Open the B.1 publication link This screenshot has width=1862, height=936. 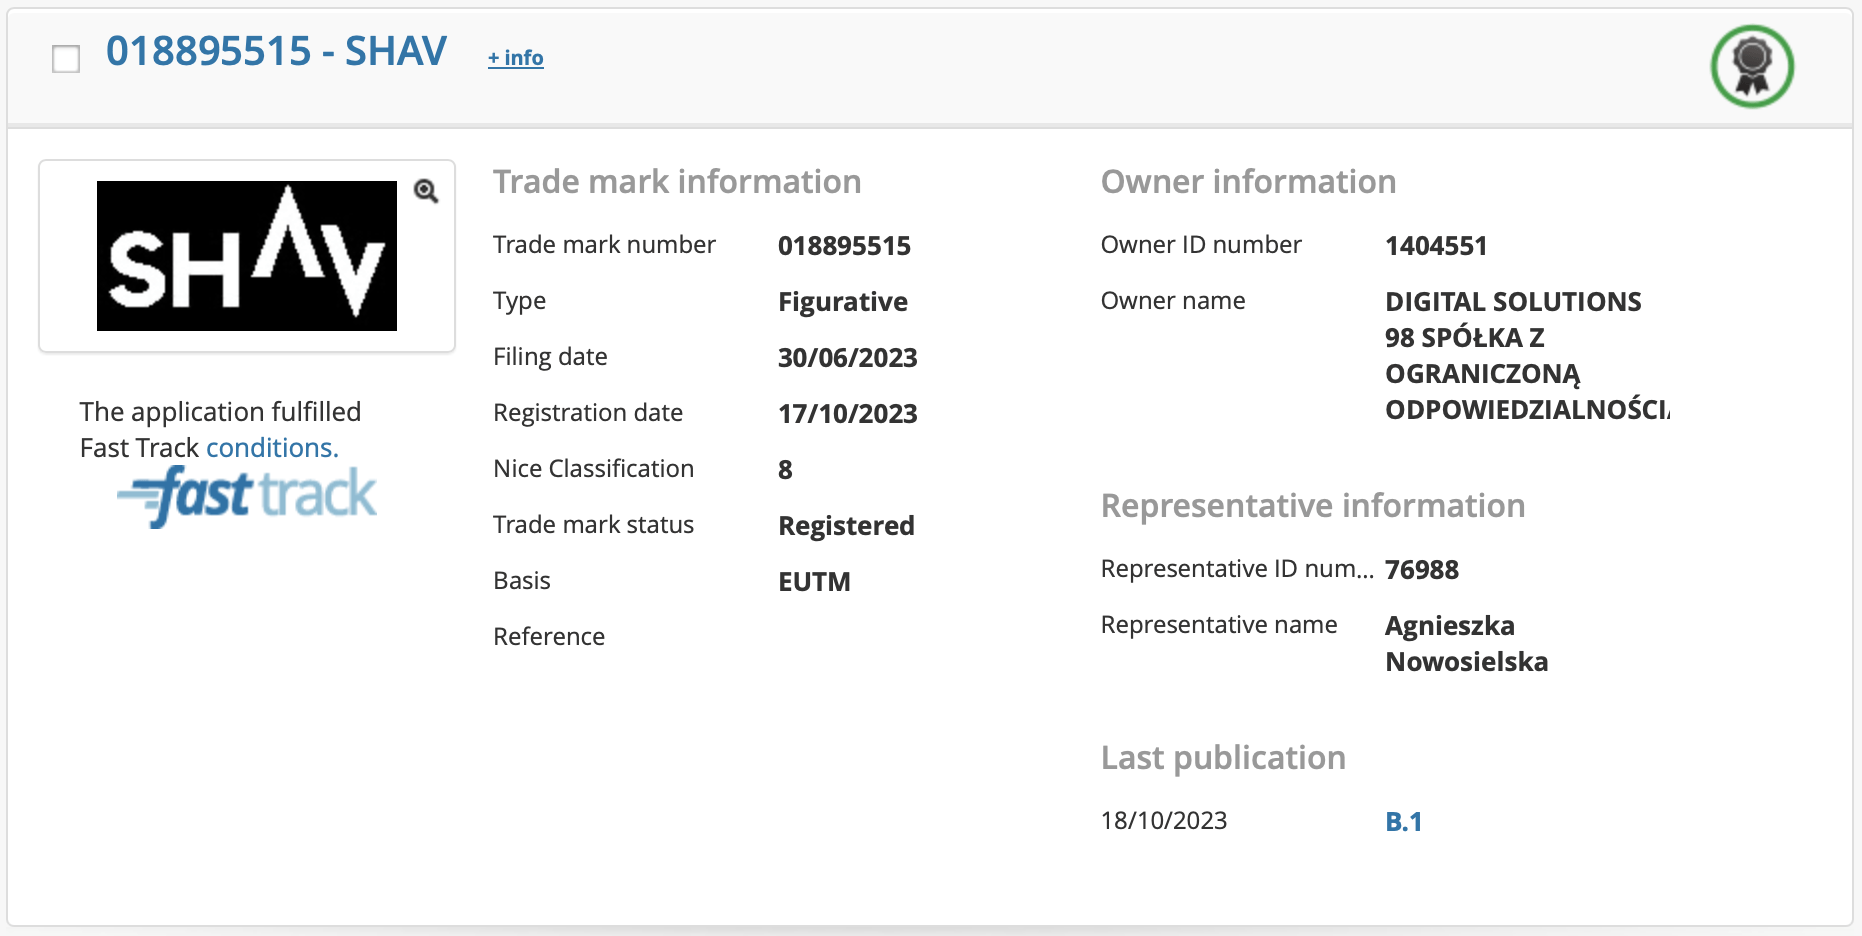tap(1403, 822)
